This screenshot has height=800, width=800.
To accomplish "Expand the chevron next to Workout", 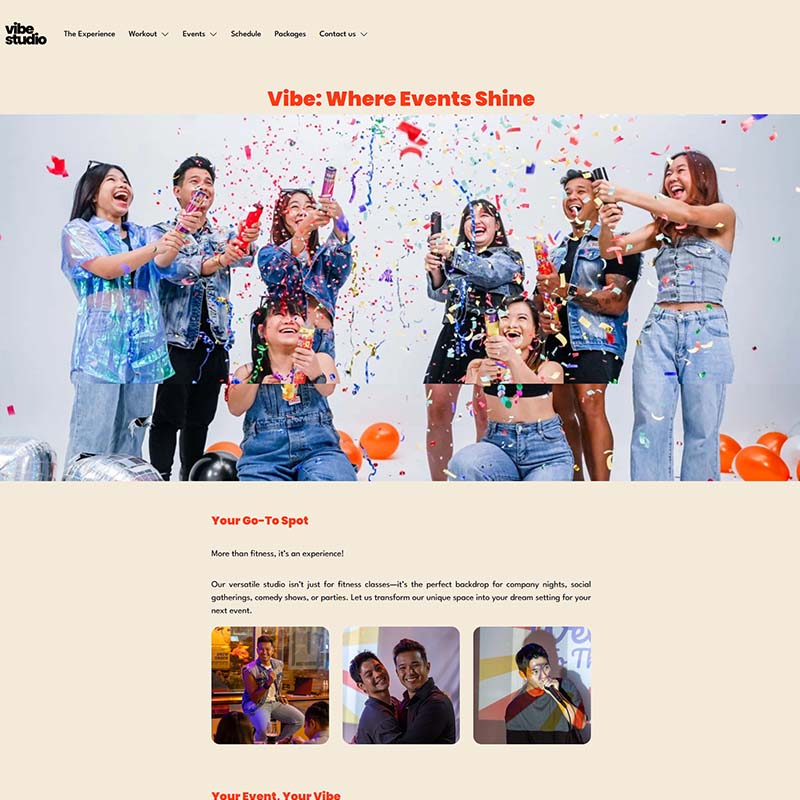I will [x=165, y=34].
